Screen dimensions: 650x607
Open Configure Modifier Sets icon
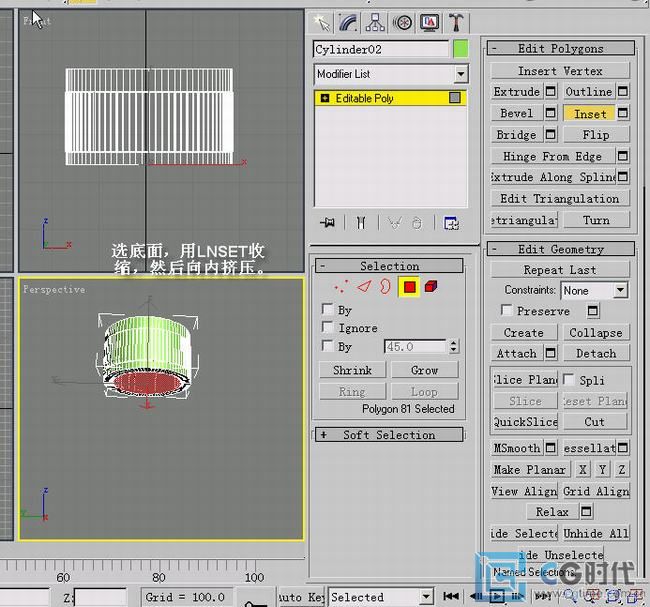(451, 223)
